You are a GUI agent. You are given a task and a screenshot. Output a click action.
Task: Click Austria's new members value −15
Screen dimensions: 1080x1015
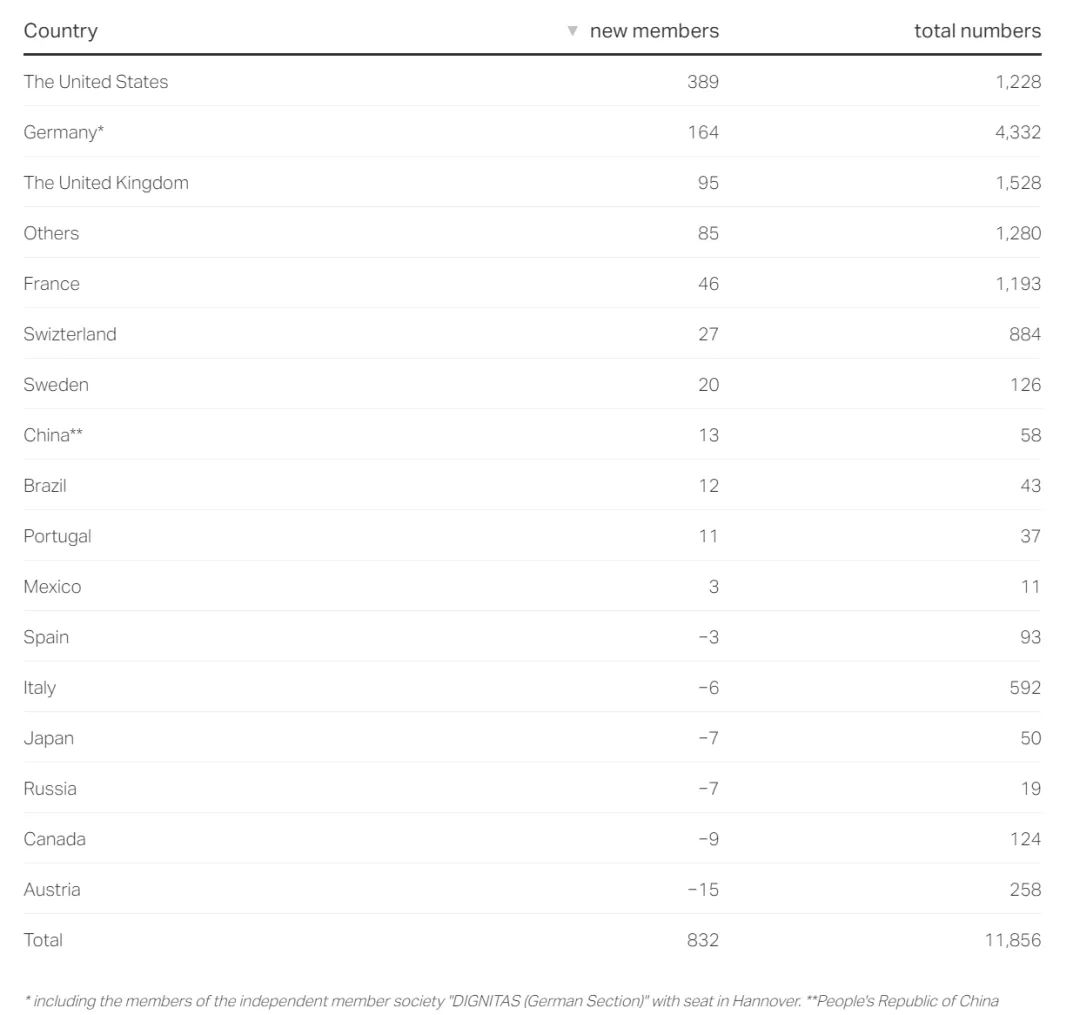pyautogui.click(x=703, y=890)
